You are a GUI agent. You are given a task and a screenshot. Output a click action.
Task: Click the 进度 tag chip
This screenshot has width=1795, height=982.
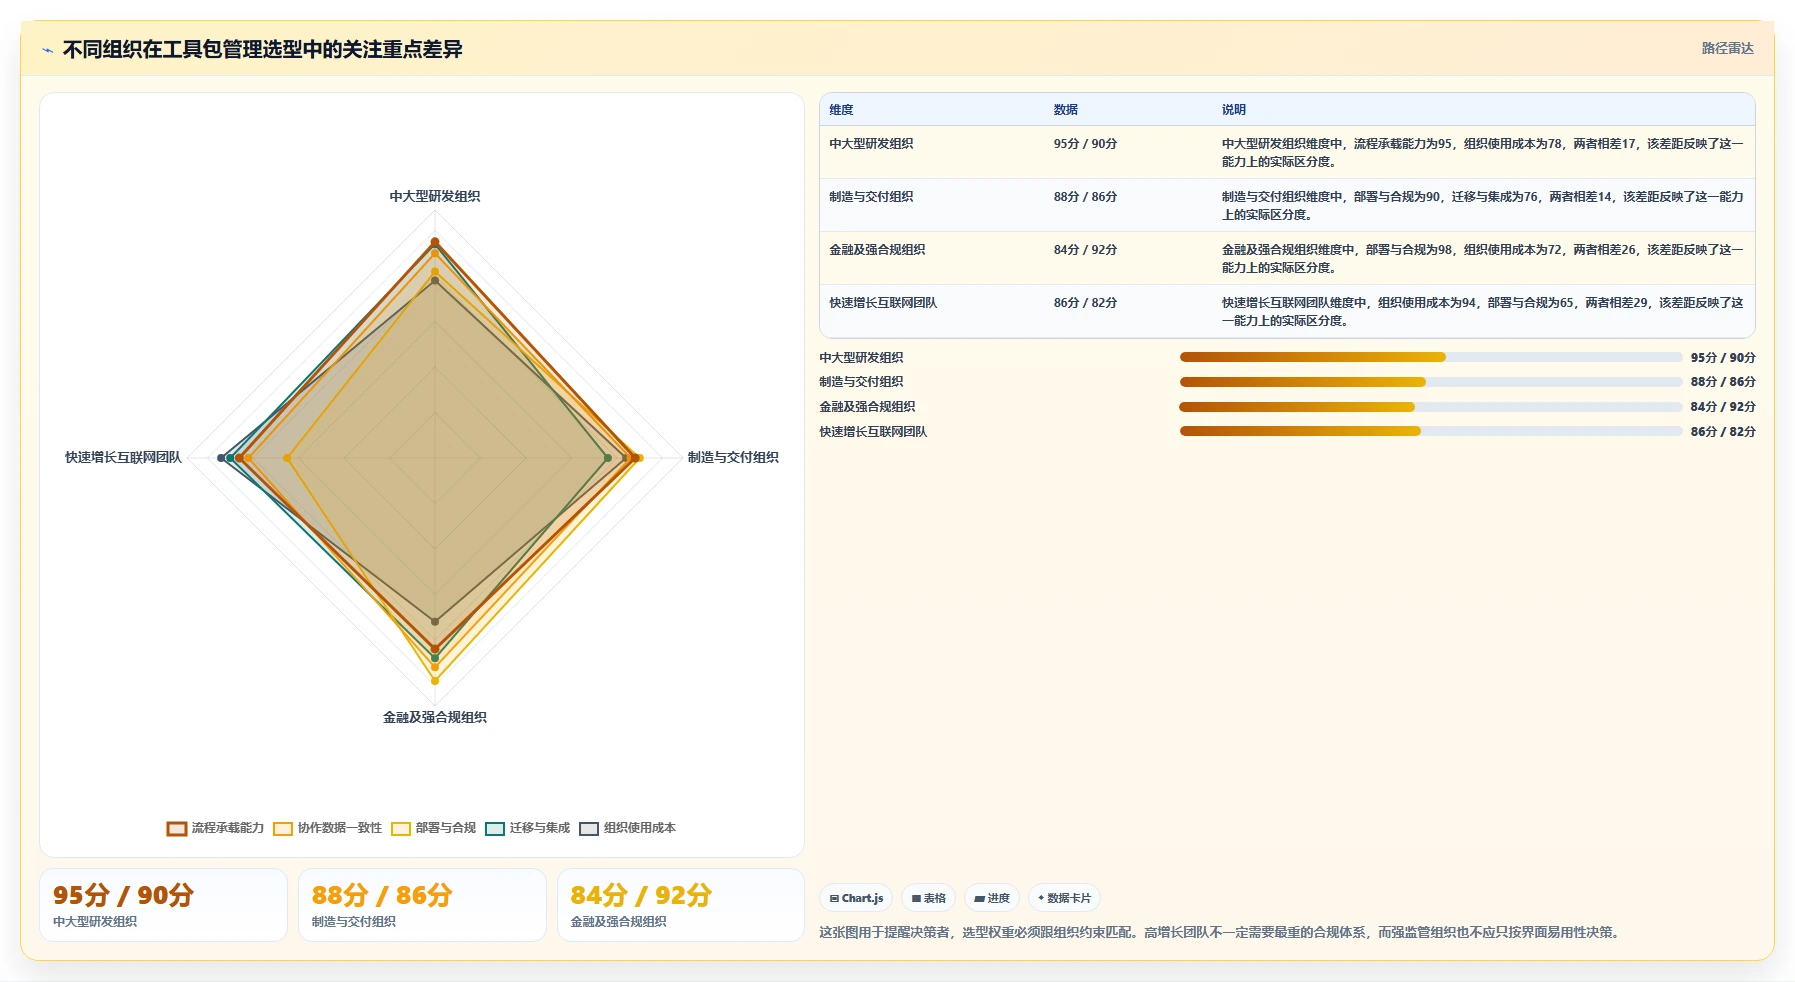point(991,898)
